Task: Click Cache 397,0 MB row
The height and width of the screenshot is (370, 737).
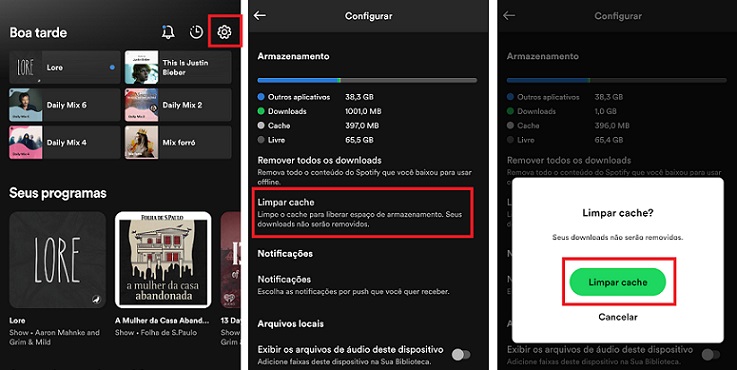Action: (x=318, y=126)
